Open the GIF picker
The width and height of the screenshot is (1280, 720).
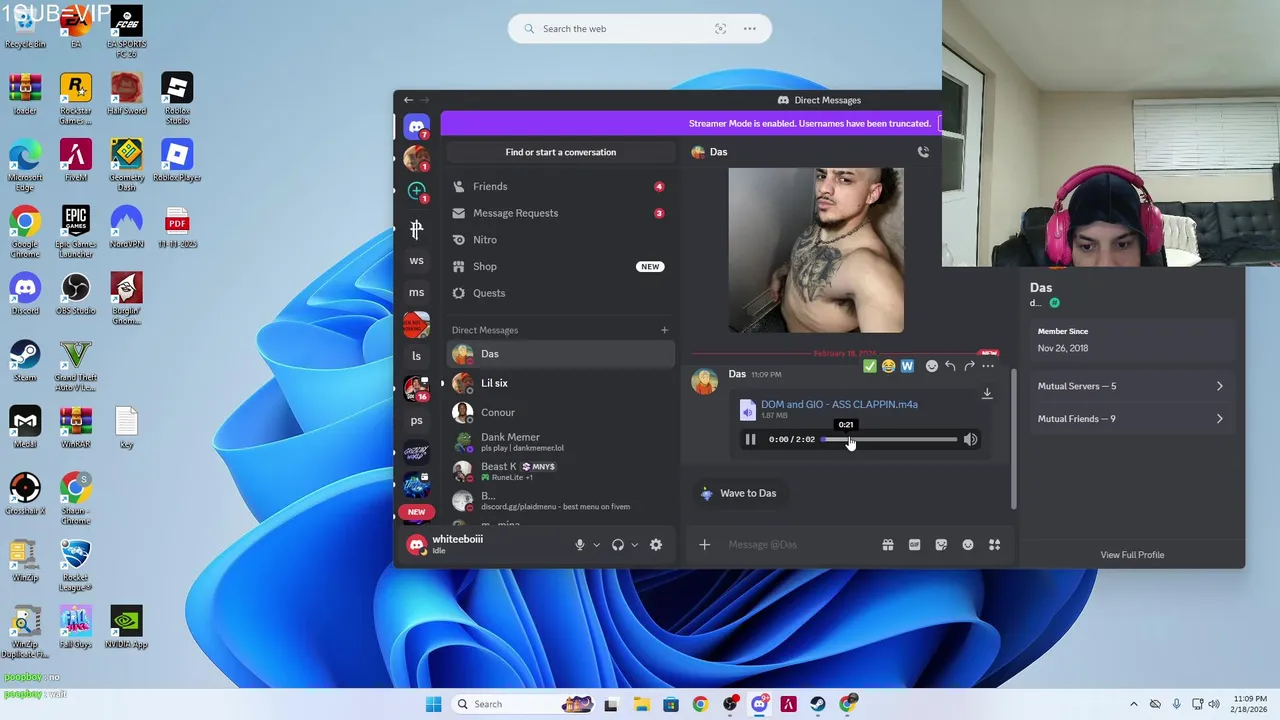click(914, 545)
